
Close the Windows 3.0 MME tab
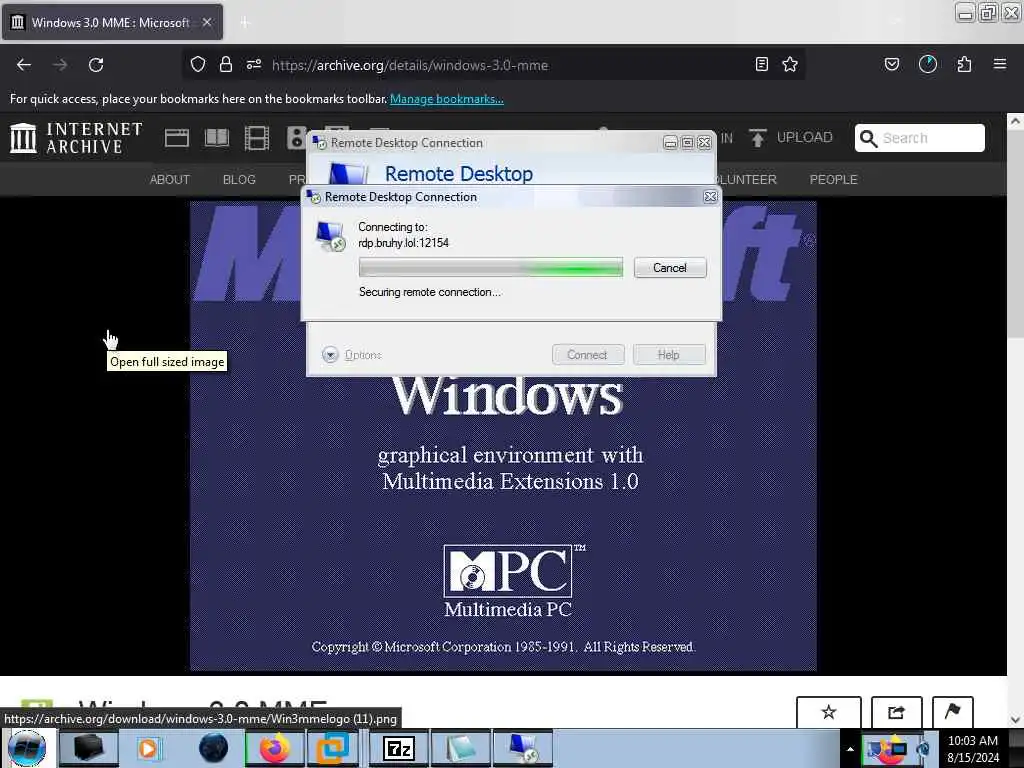point(207,22)
